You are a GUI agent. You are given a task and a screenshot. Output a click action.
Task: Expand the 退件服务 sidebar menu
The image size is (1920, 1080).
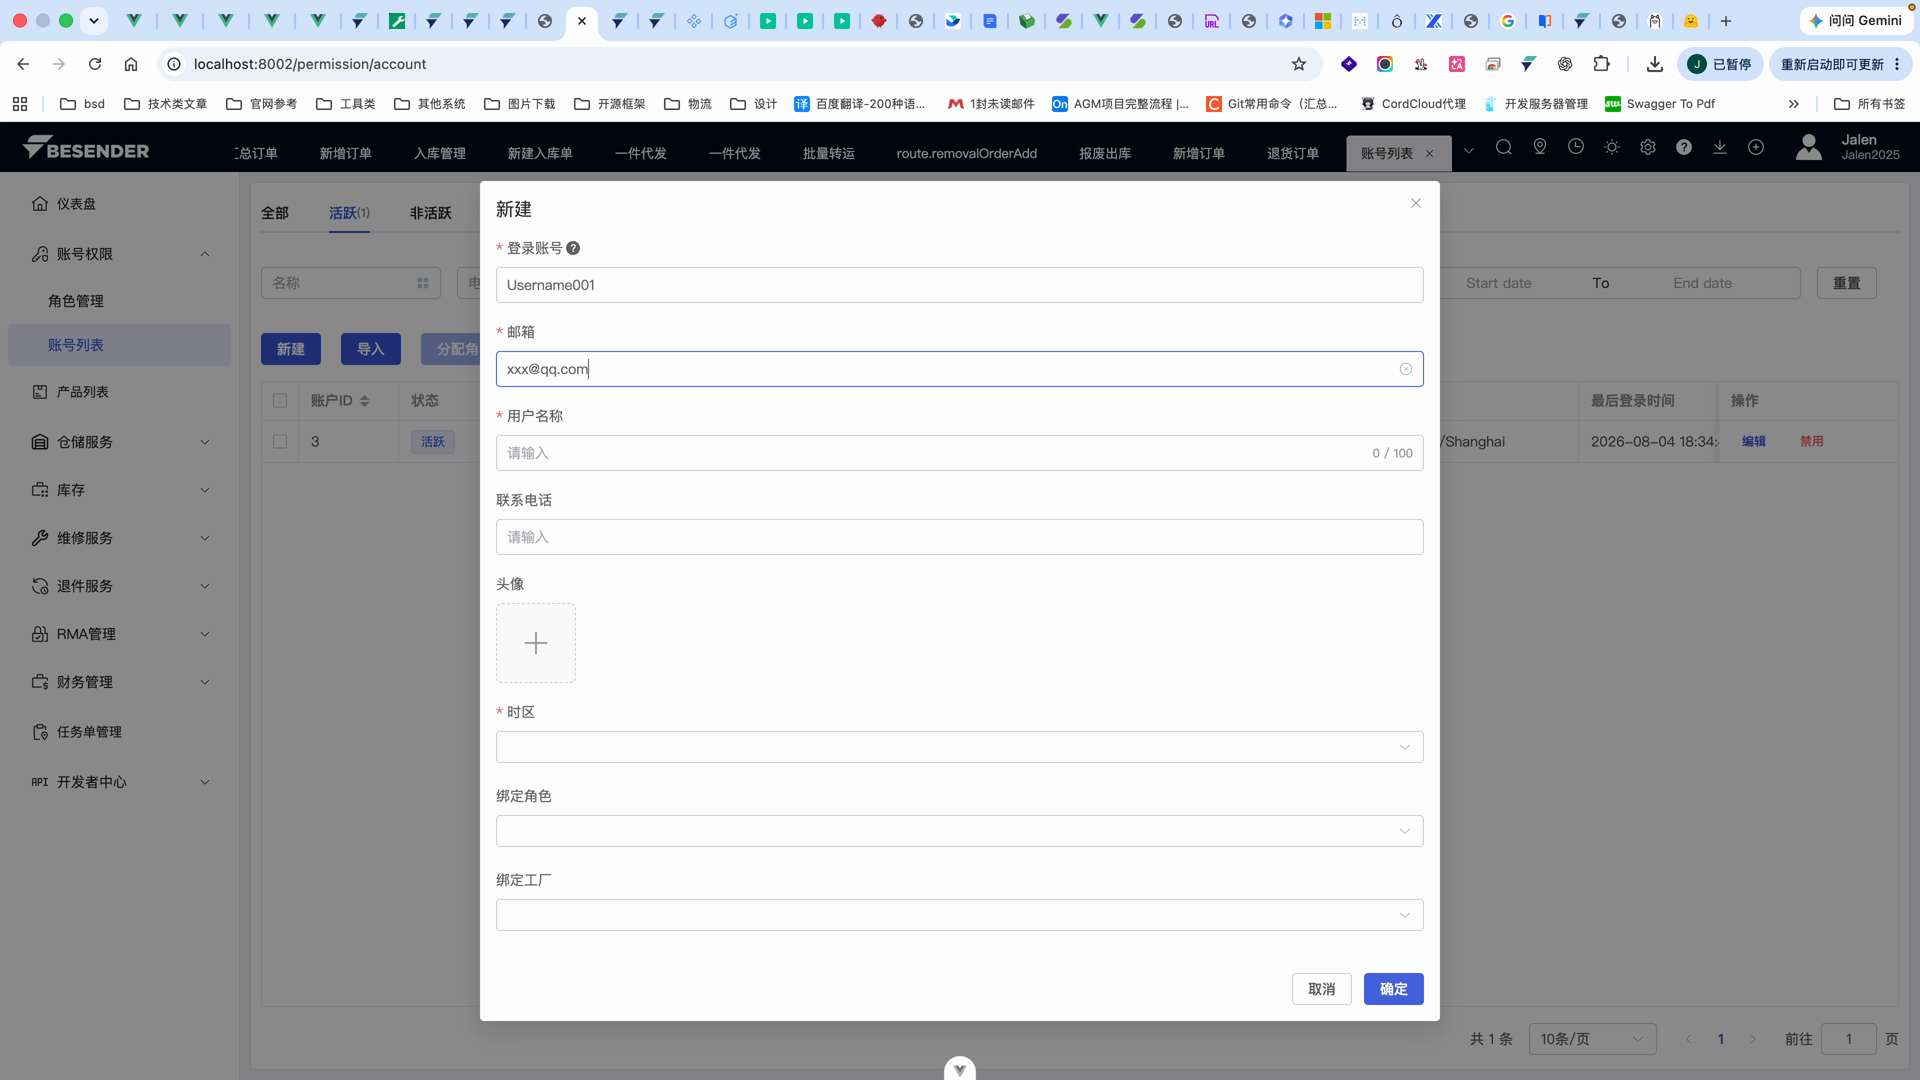pos(120,586)
